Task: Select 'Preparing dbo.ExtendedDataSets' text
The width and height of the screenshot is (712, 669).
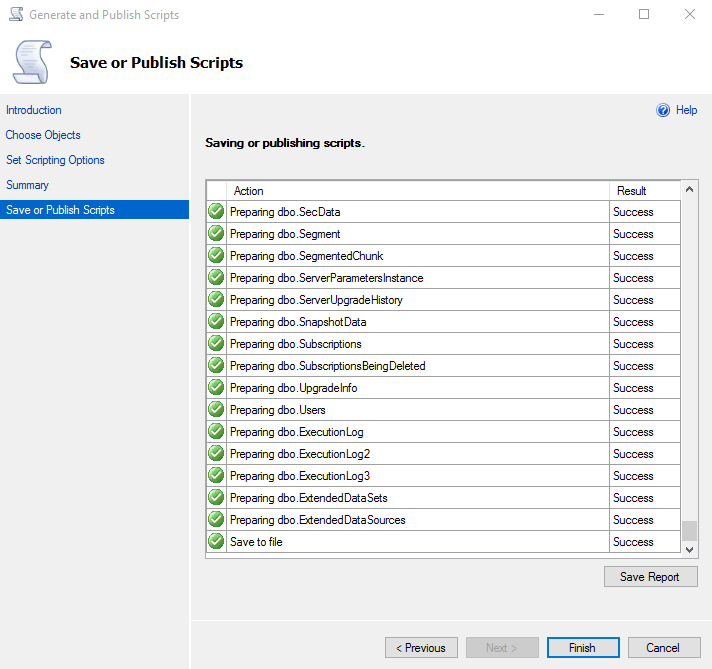Action: (309, 498)
